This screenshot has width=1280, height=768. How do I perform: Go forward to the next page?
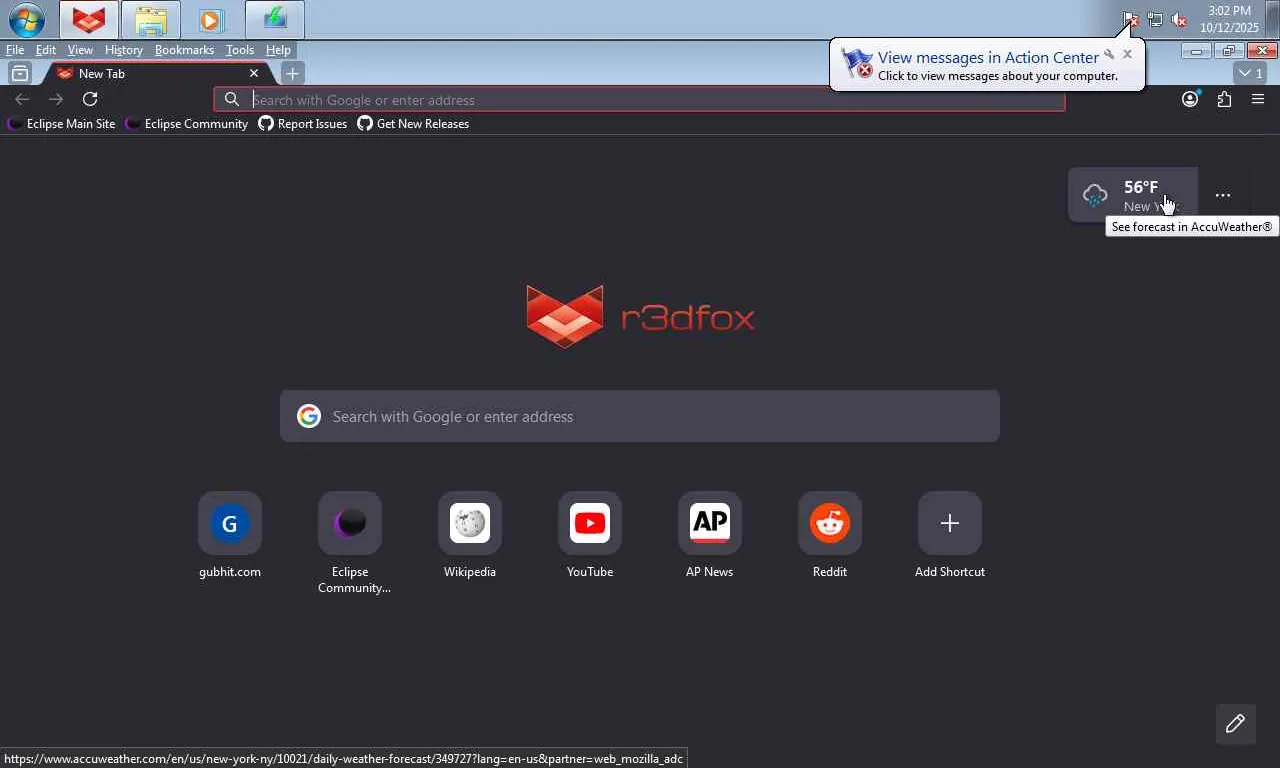pos(56,99)
